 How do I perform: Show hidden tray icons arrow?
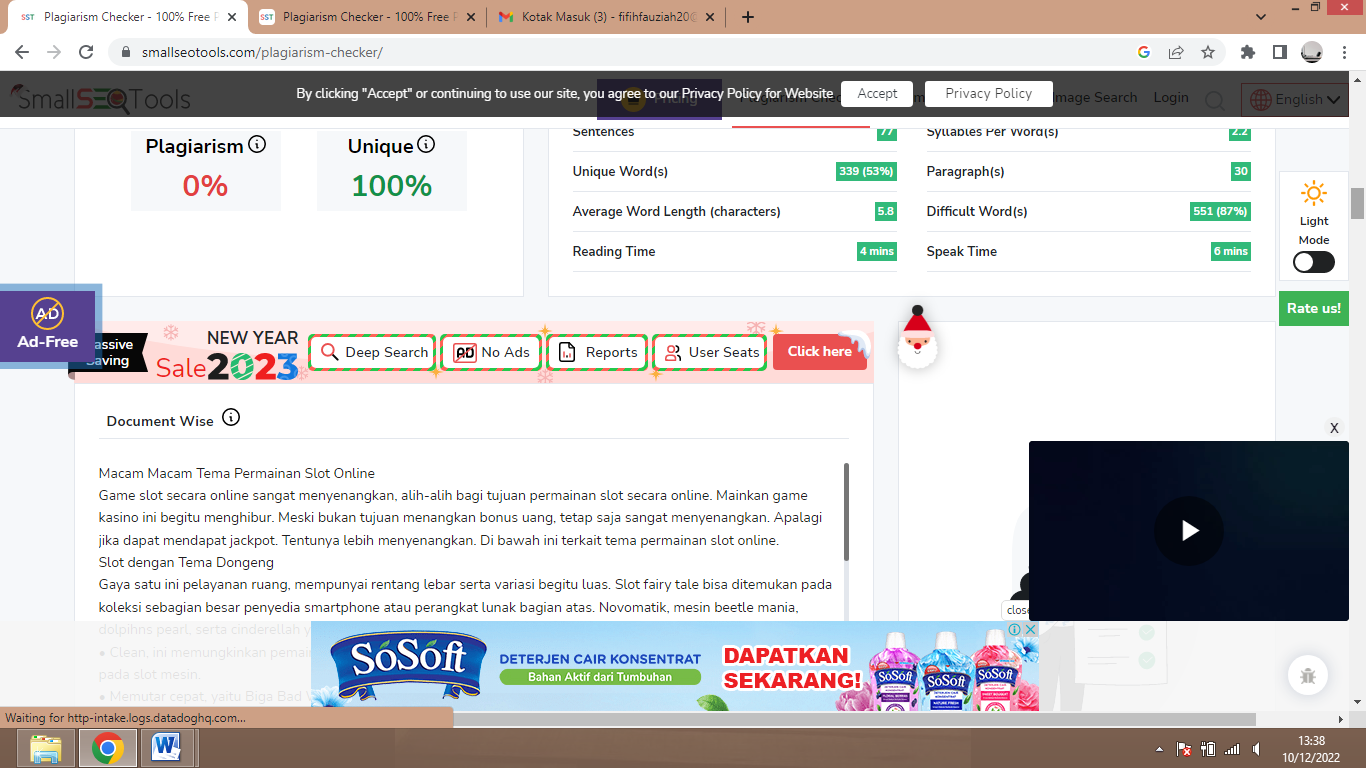tap(1160, 749)
